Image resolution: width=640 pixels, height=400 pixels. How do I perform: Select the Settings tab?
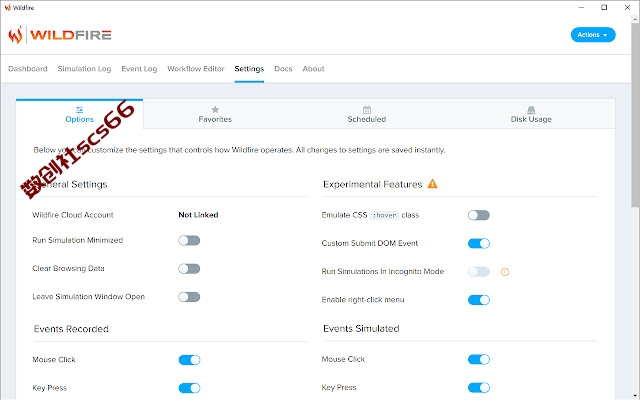point(249,69)
